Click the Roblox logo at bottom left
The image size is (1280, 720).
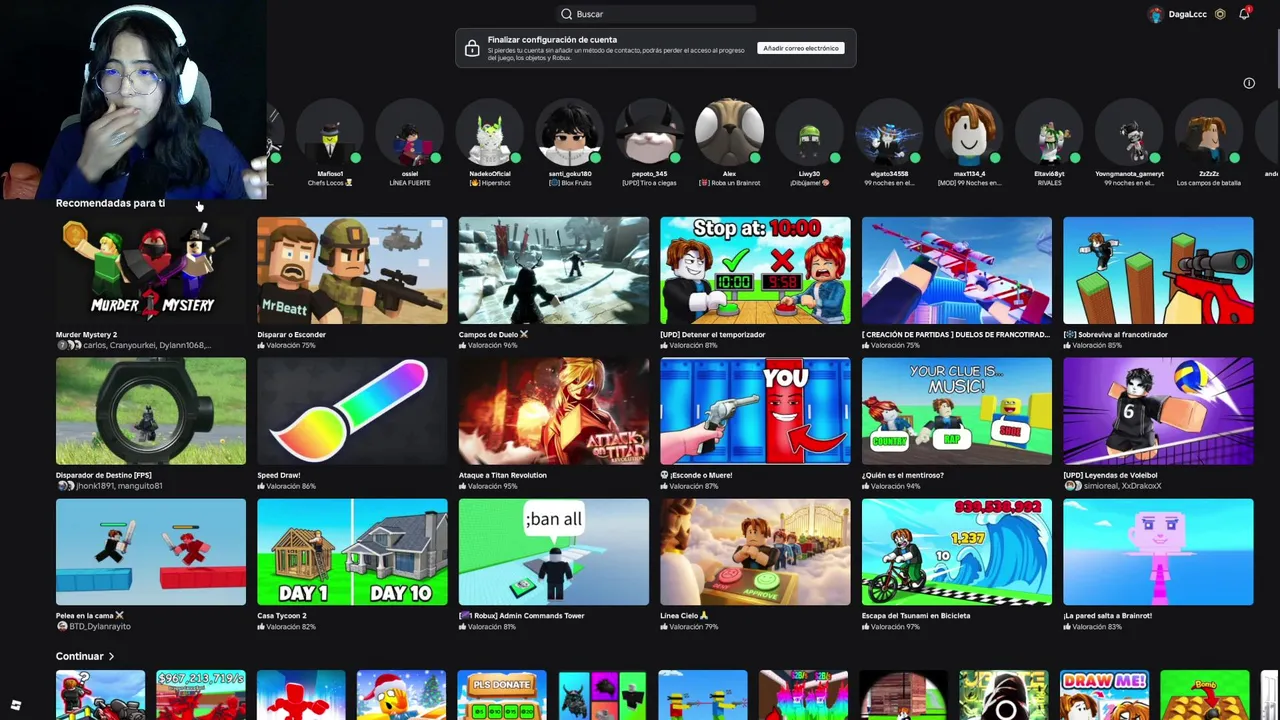coord(16,705)
